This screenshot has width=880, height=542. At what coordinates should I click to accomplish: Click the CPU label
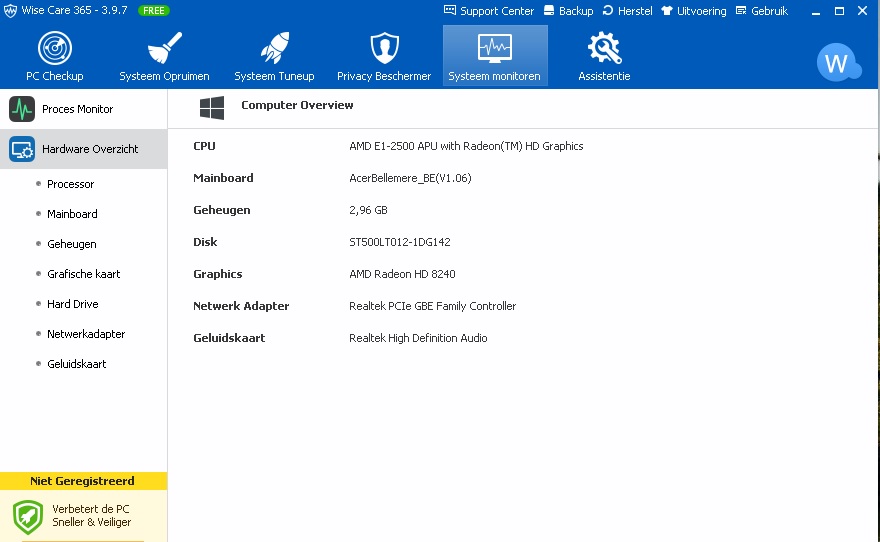pyautogui.click(x=204, y=146)
